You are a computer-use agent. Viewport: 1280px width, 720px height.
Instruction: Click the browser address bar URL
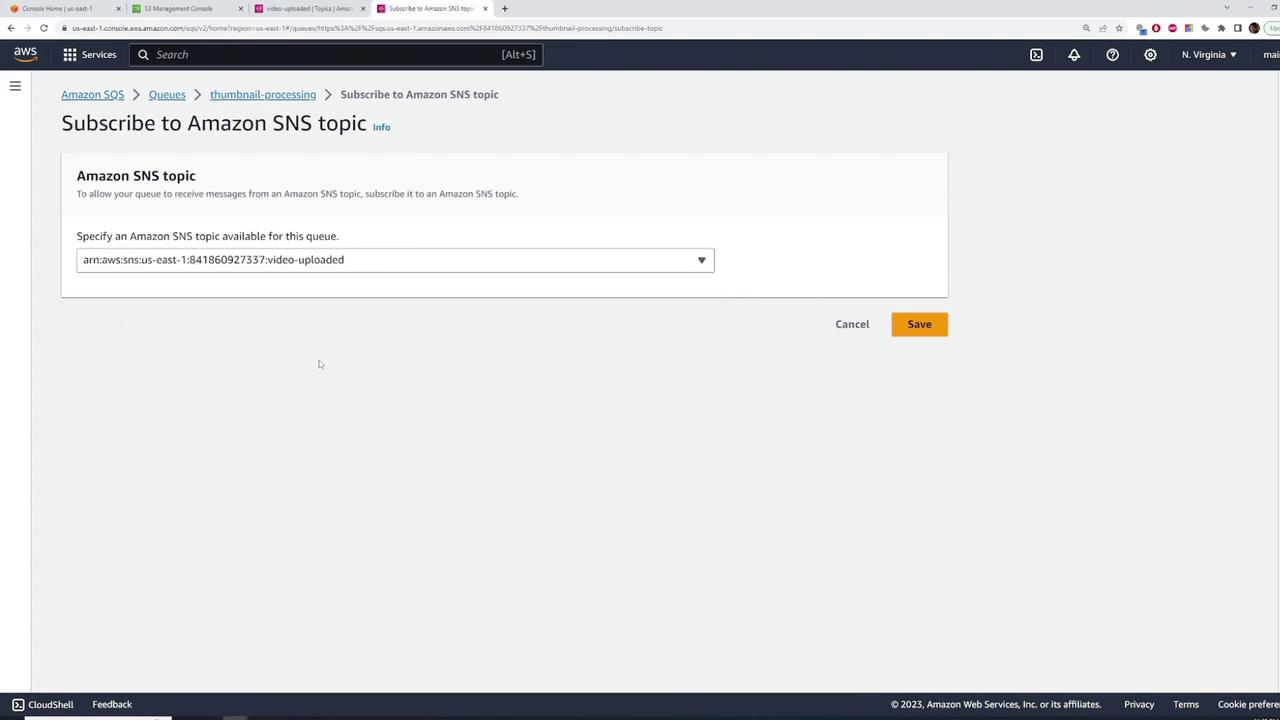(367, 28)
